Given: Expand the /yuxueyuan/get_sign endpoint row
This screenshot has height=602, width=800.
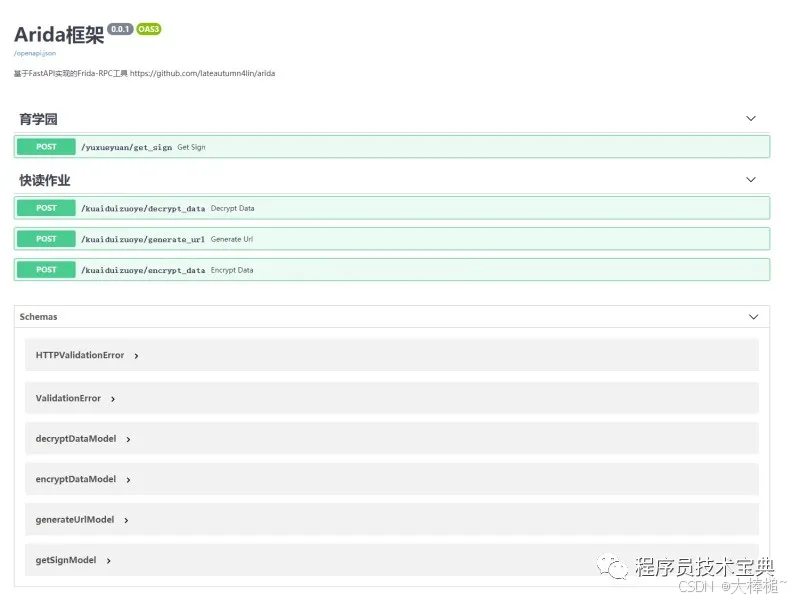Looking at the screenshot, I should (392, 147).
